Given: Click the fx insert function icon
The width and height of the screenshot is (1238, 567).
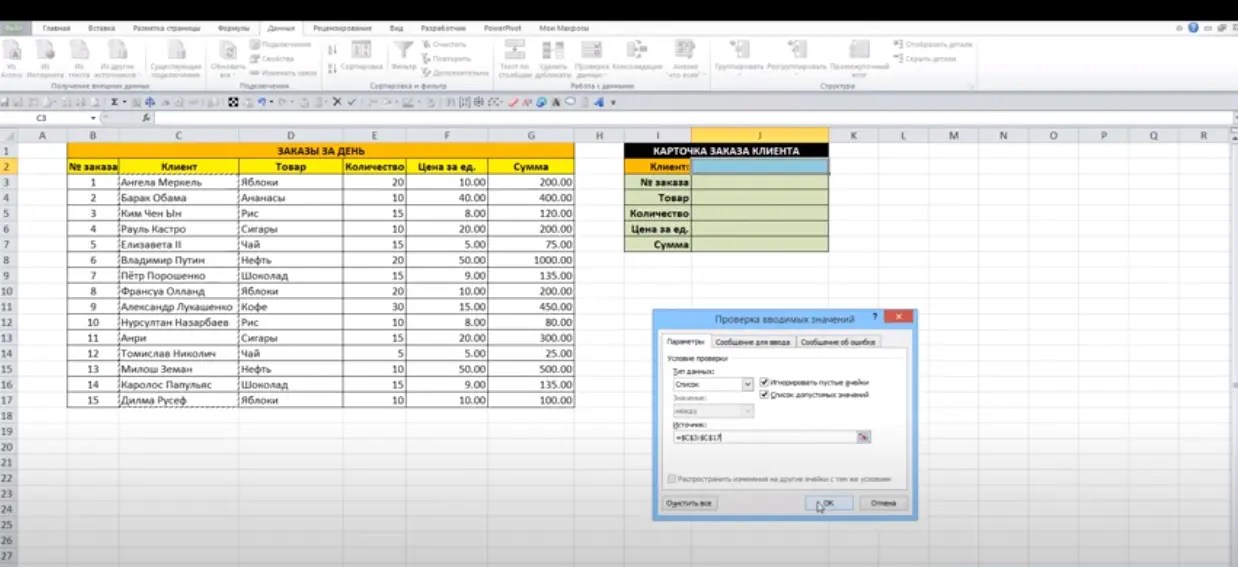Looking at the screenshot, I should [x=146, y=117].
